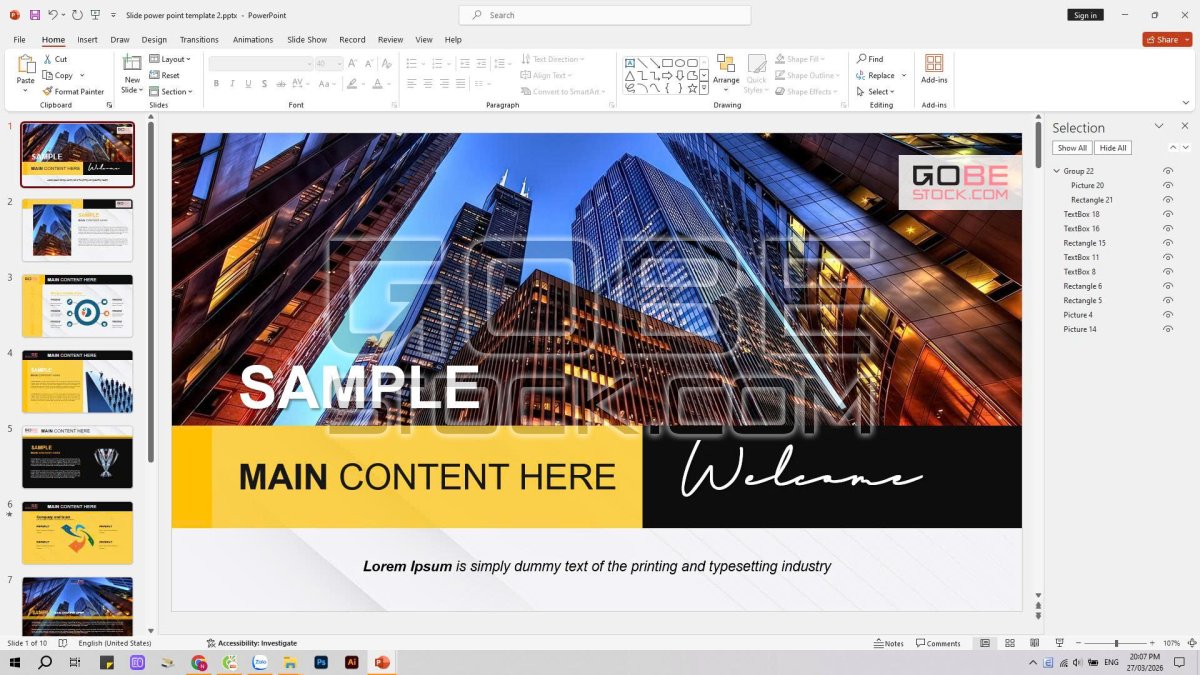Click taskbar Search magnifier
This screenshot has height=675, width=1200.
(45, 662)
